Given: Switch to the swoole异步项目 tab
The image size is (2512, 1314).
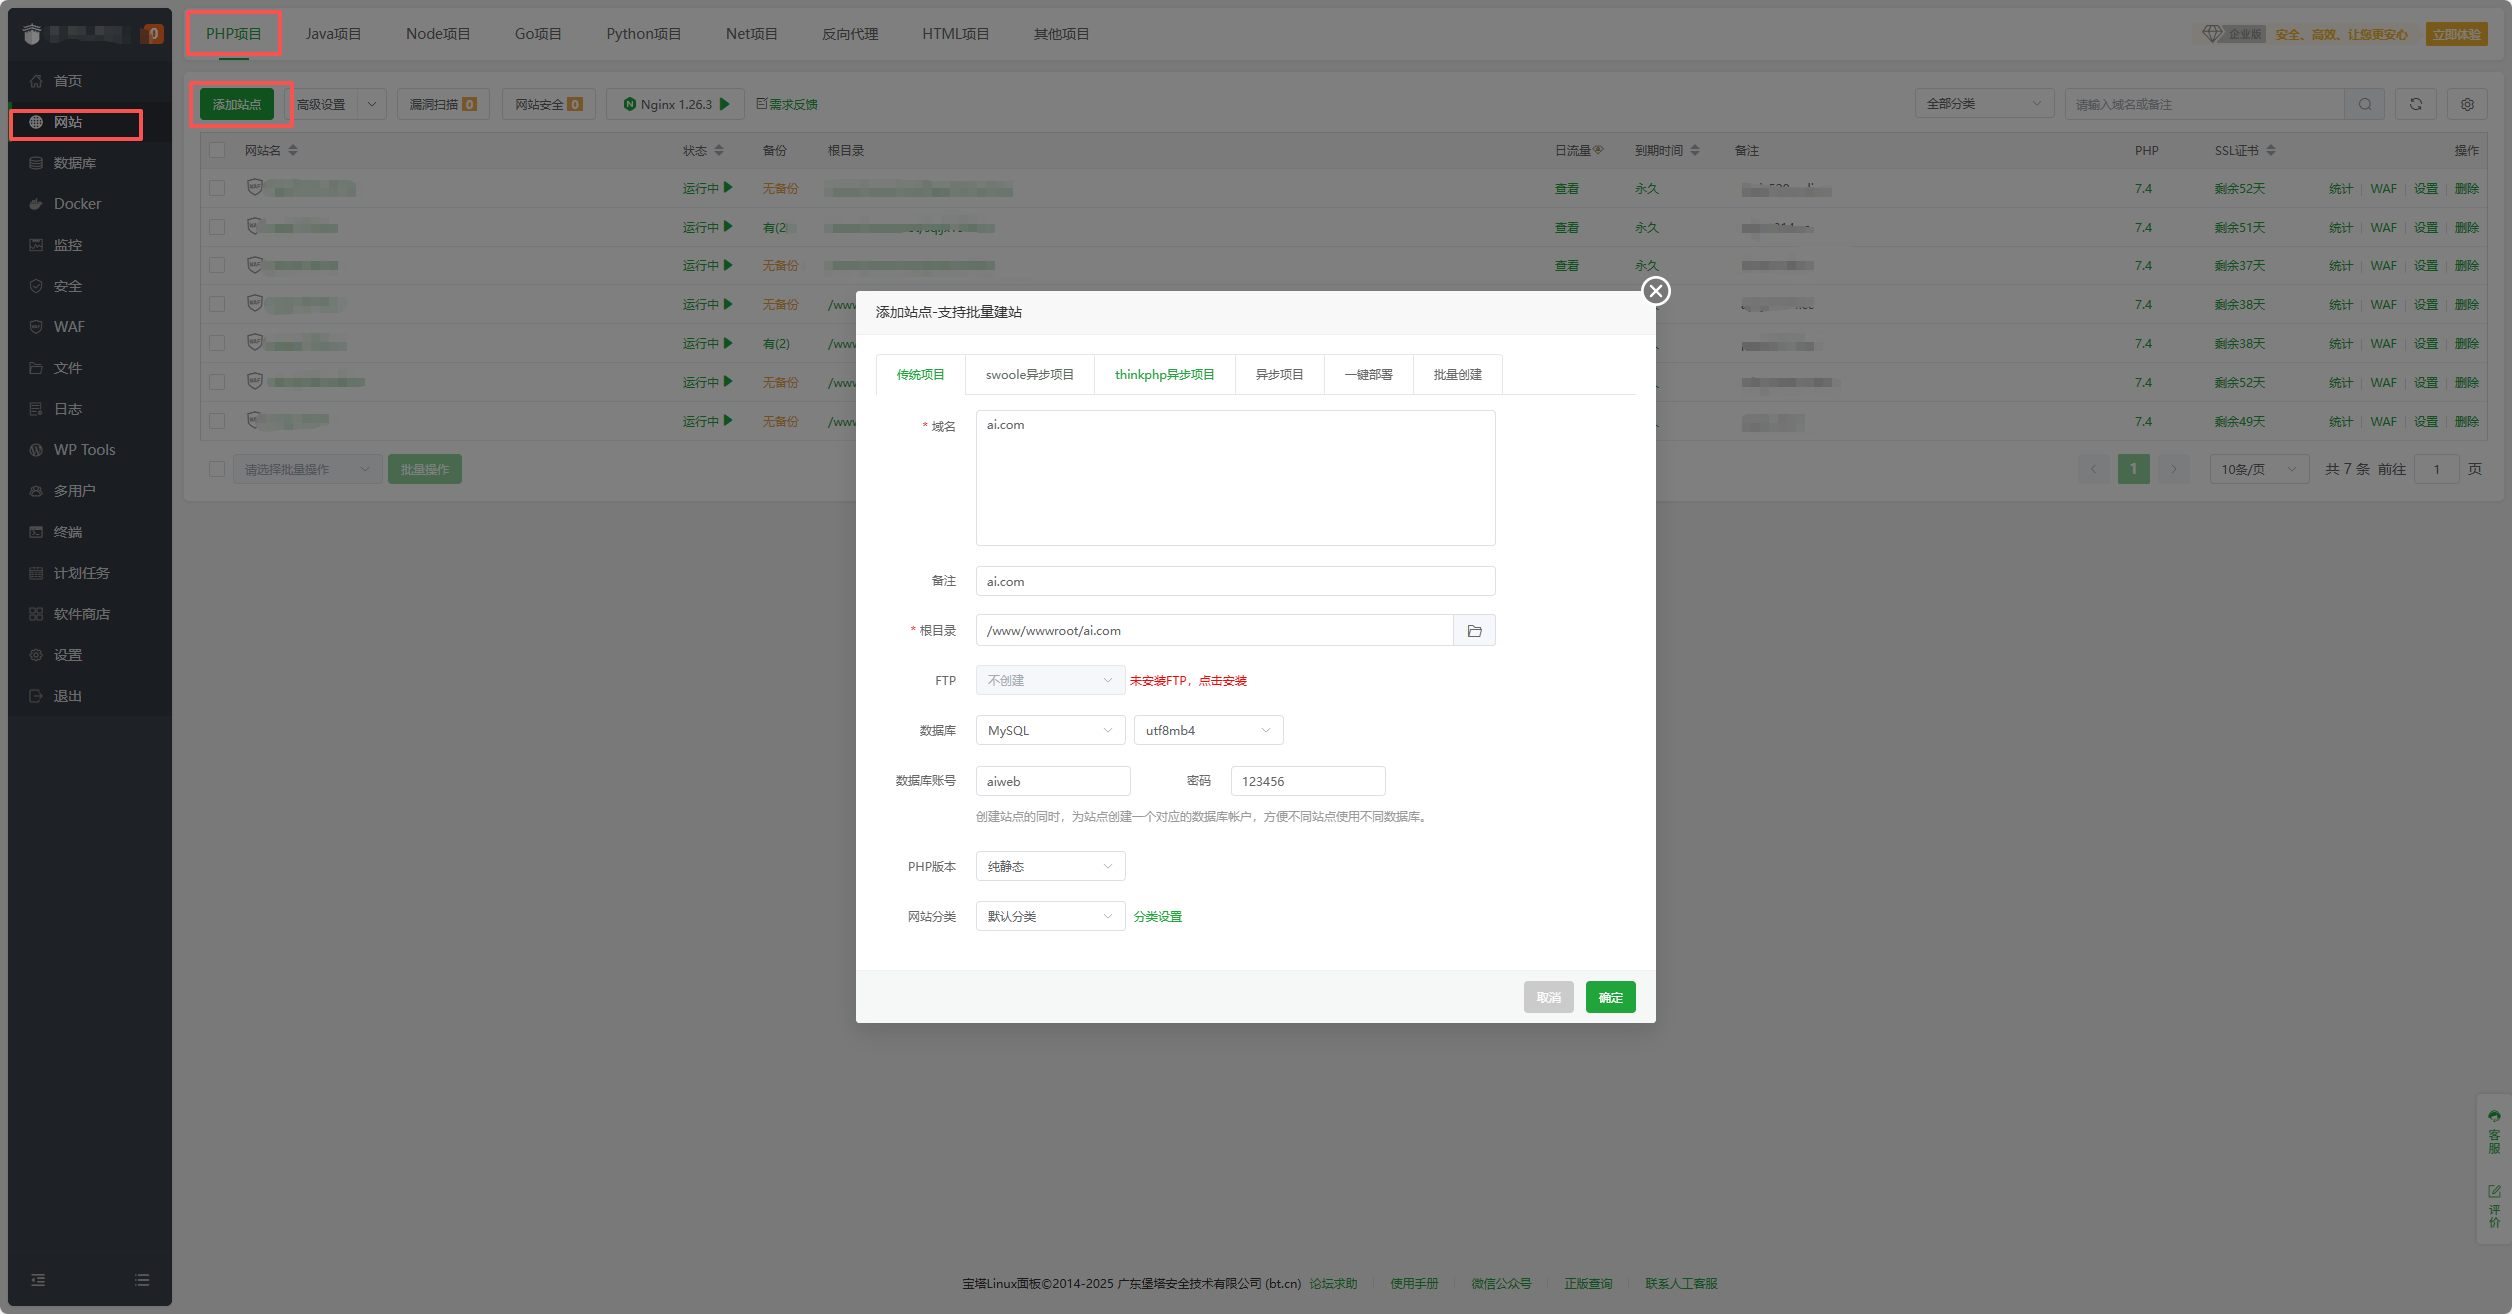Looking at the screenshot, I should click(x=1029, y=375).
